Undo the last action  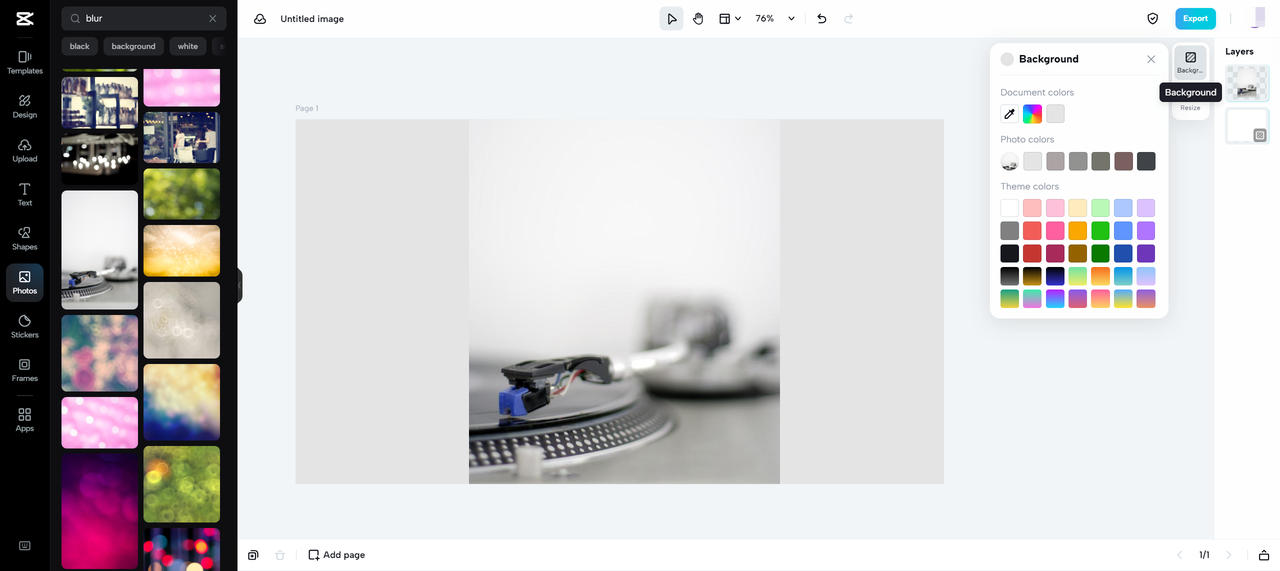822,18
